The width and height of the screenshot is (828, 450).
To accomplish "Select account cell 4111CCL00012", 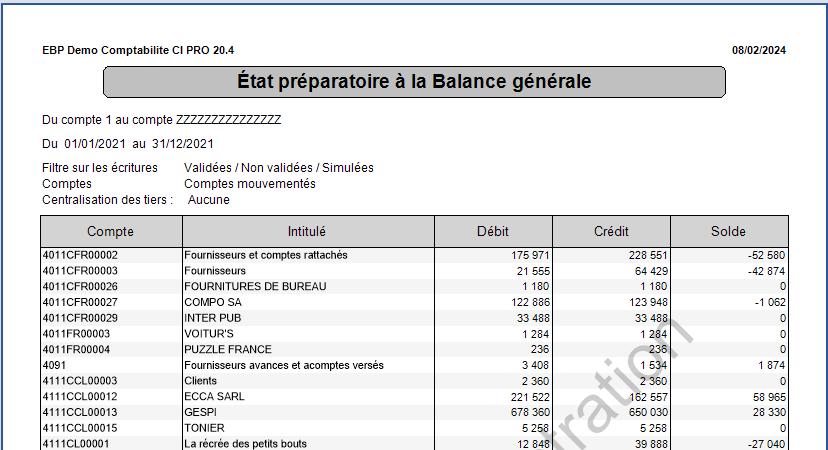I will (x=80, y=396).
